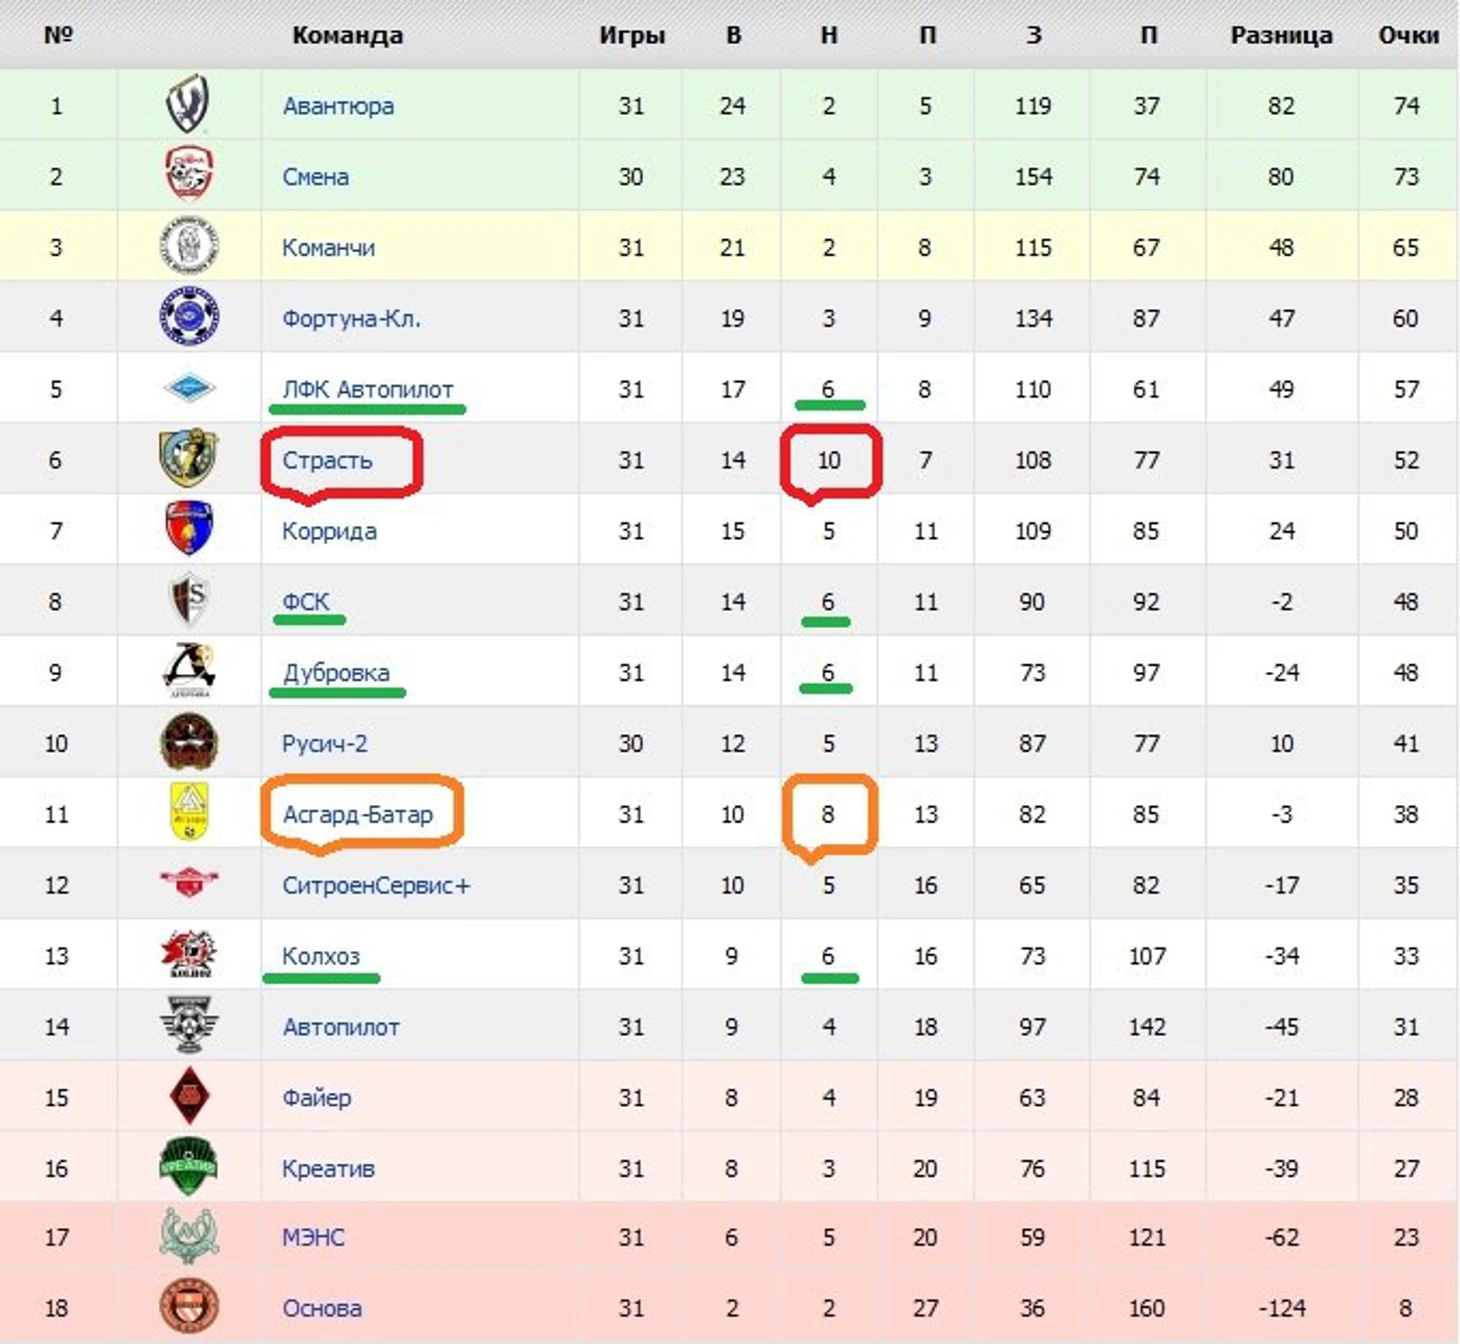Click the Креатив green logo
This screenshot has height=1344, width=1460.
tap(189, 1166)
